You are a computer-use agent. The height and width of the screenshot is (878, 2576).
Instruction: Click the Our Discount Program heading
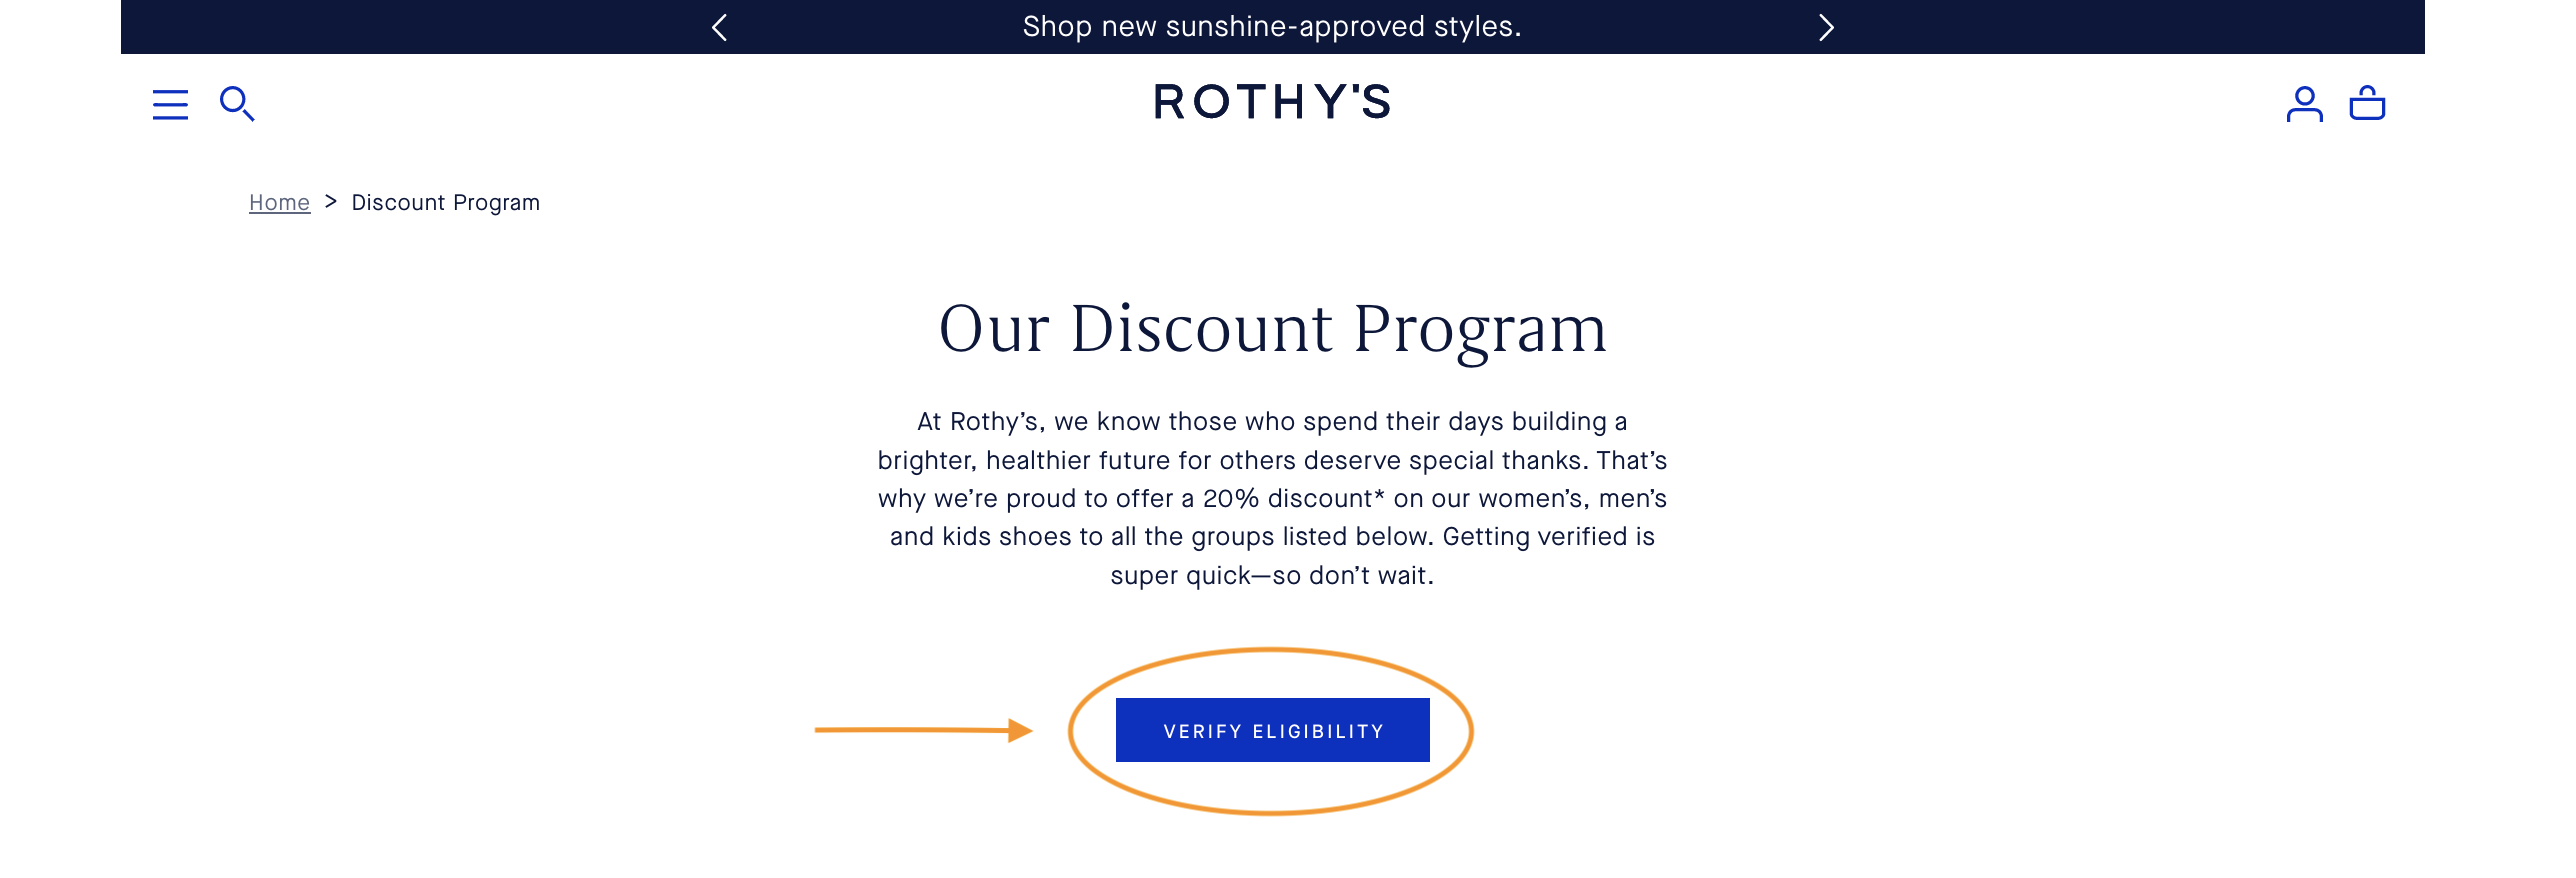(x=1272, y=328)
